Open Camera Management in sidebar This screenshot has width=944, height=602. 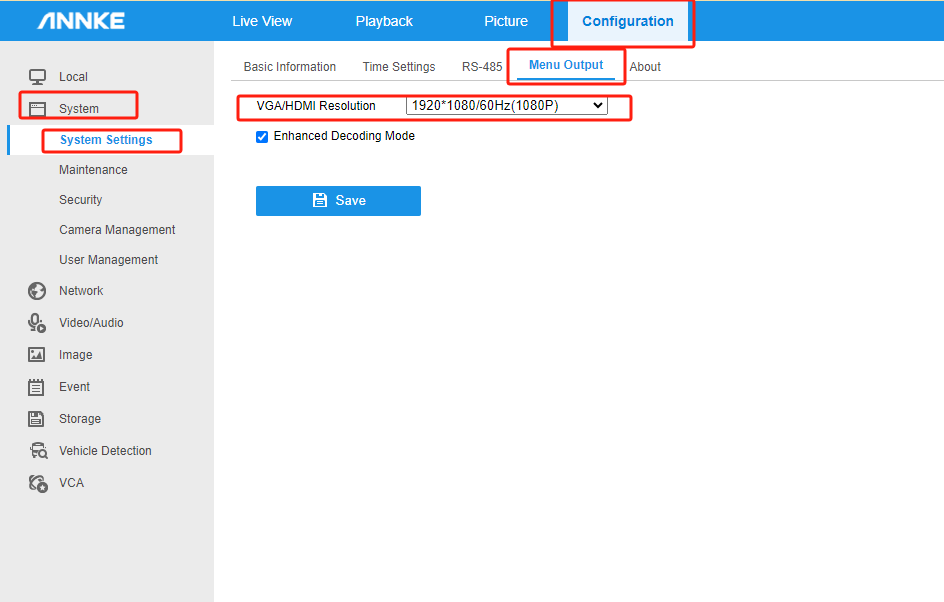click(x=117, y=230)
